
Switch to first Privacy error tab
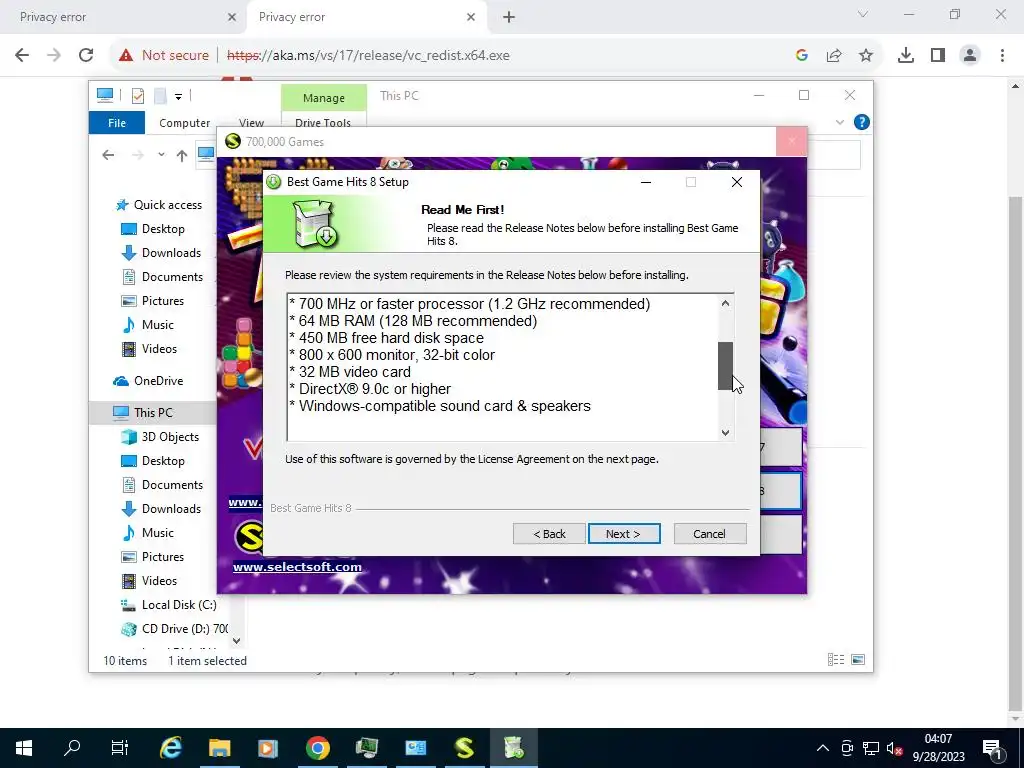point(123,17)
